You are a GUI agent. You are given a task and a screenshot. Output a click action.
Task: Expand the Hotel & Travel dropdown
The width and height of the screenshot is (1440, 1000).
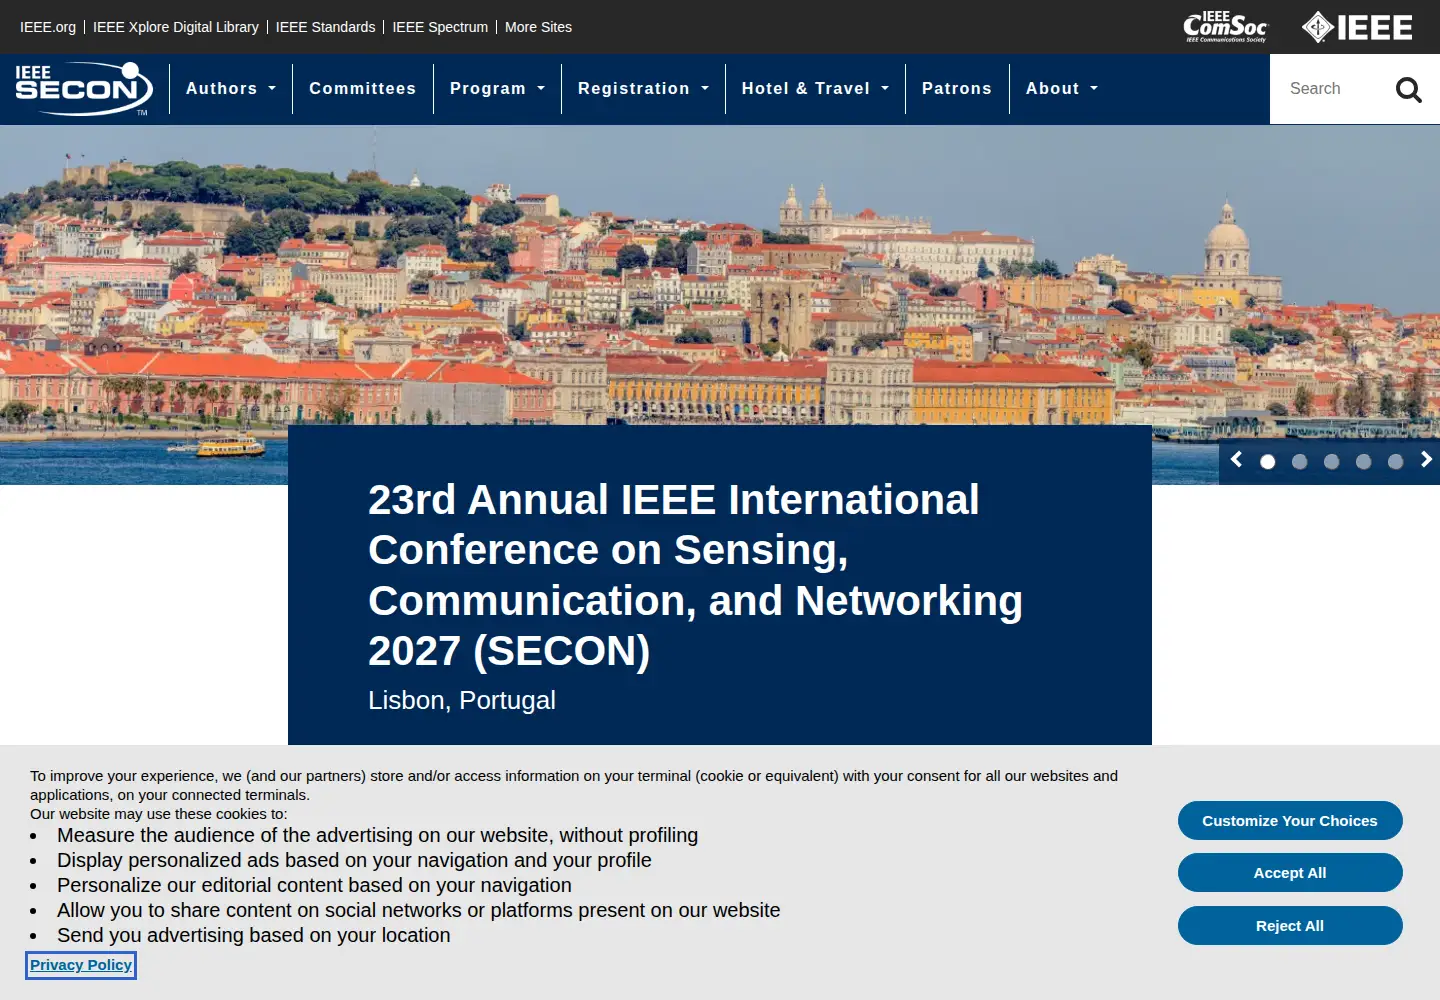pos(815,89)
